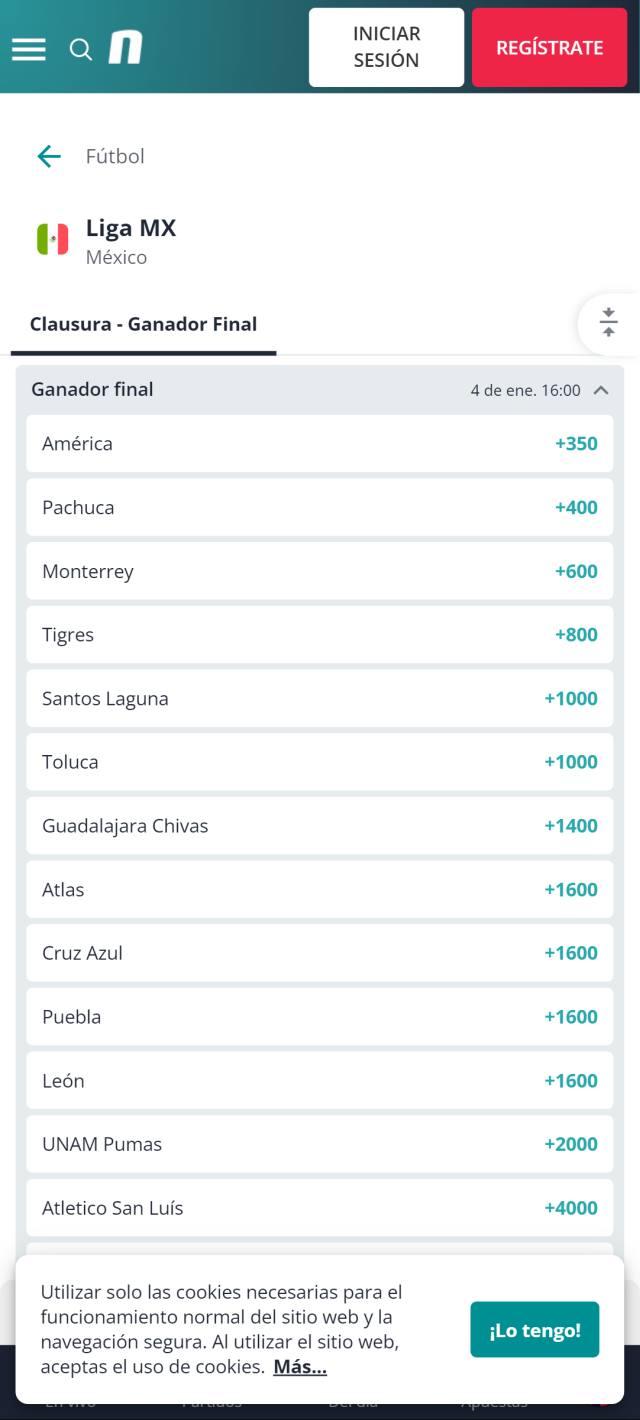Click the site logo icon
Viewport: 640px width, 1420px height.
pyautogui.click(x=126, y=47)
